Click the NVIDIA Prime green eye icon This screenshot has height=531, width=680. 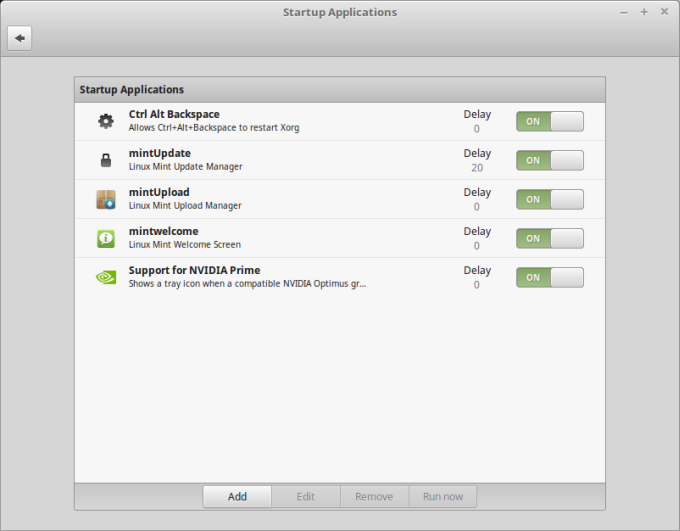click(106, 277)
